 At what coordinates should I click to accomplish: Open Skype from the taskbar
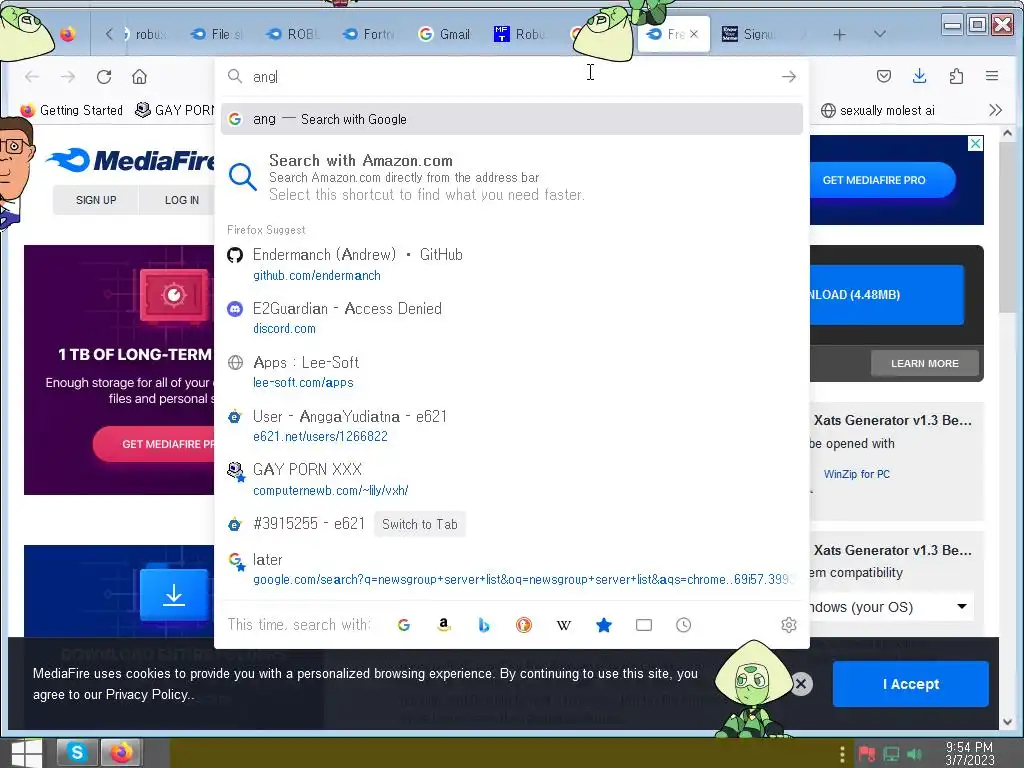76,753
